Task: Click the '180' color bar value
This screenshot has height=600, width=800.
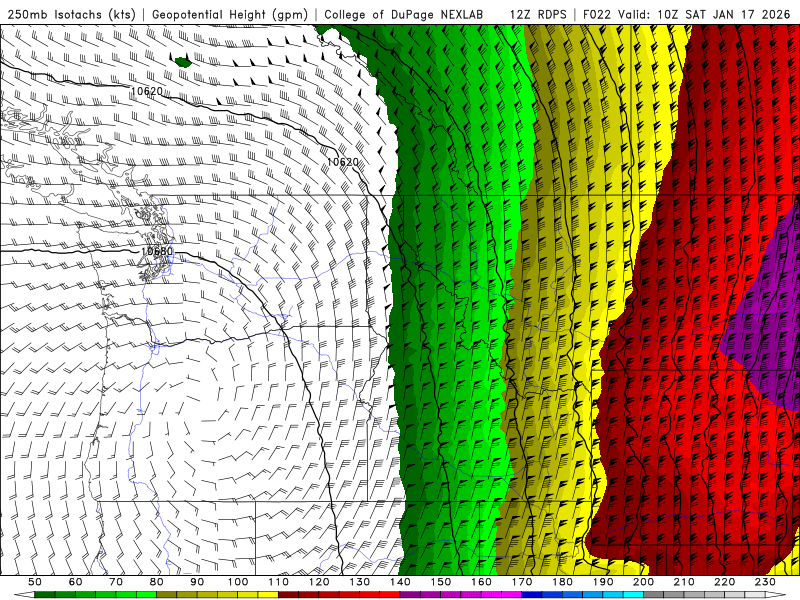Action: pyautogui.click(x=563, y=582)
